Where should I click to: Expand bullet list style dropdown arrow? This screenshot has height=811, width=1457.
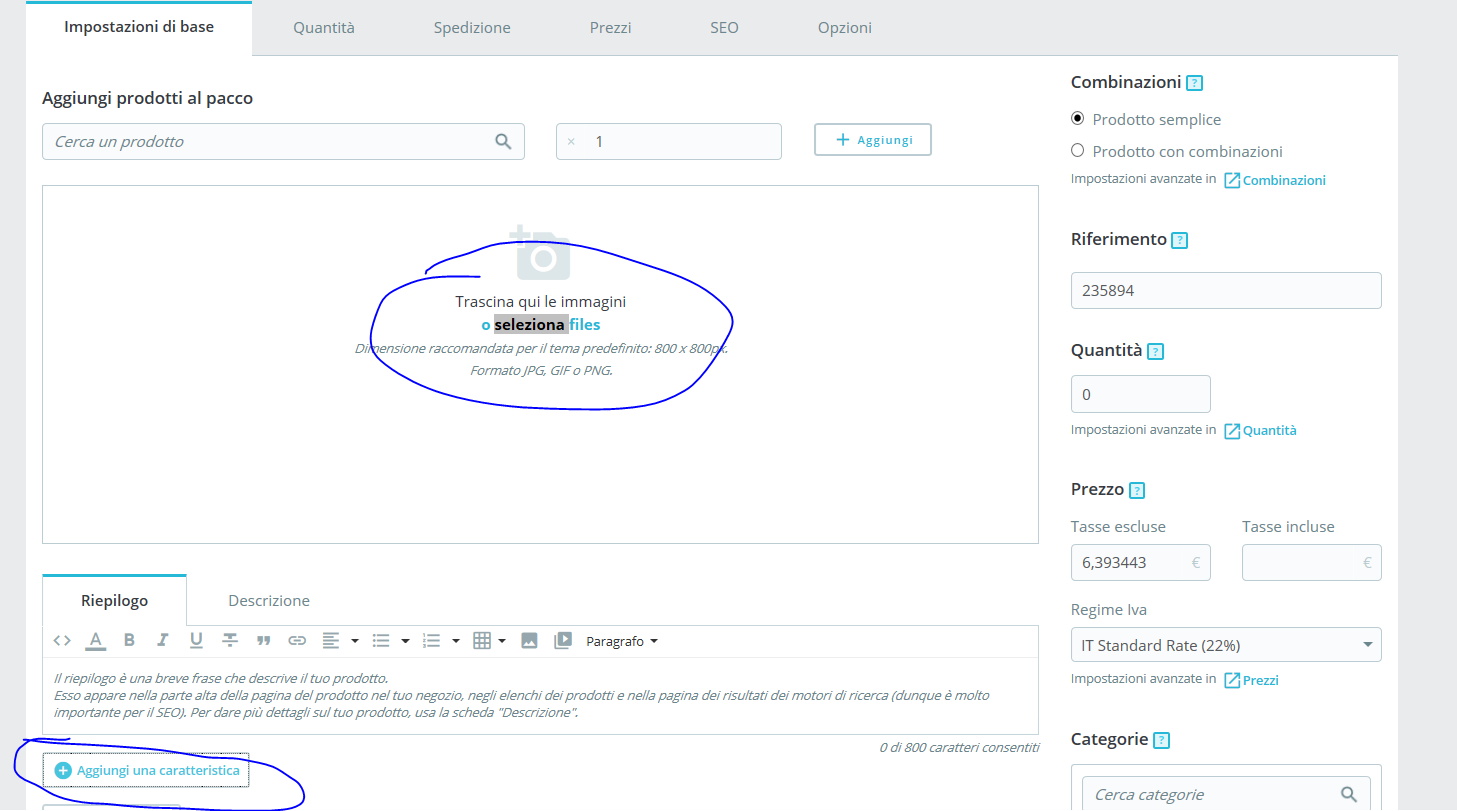405,641
